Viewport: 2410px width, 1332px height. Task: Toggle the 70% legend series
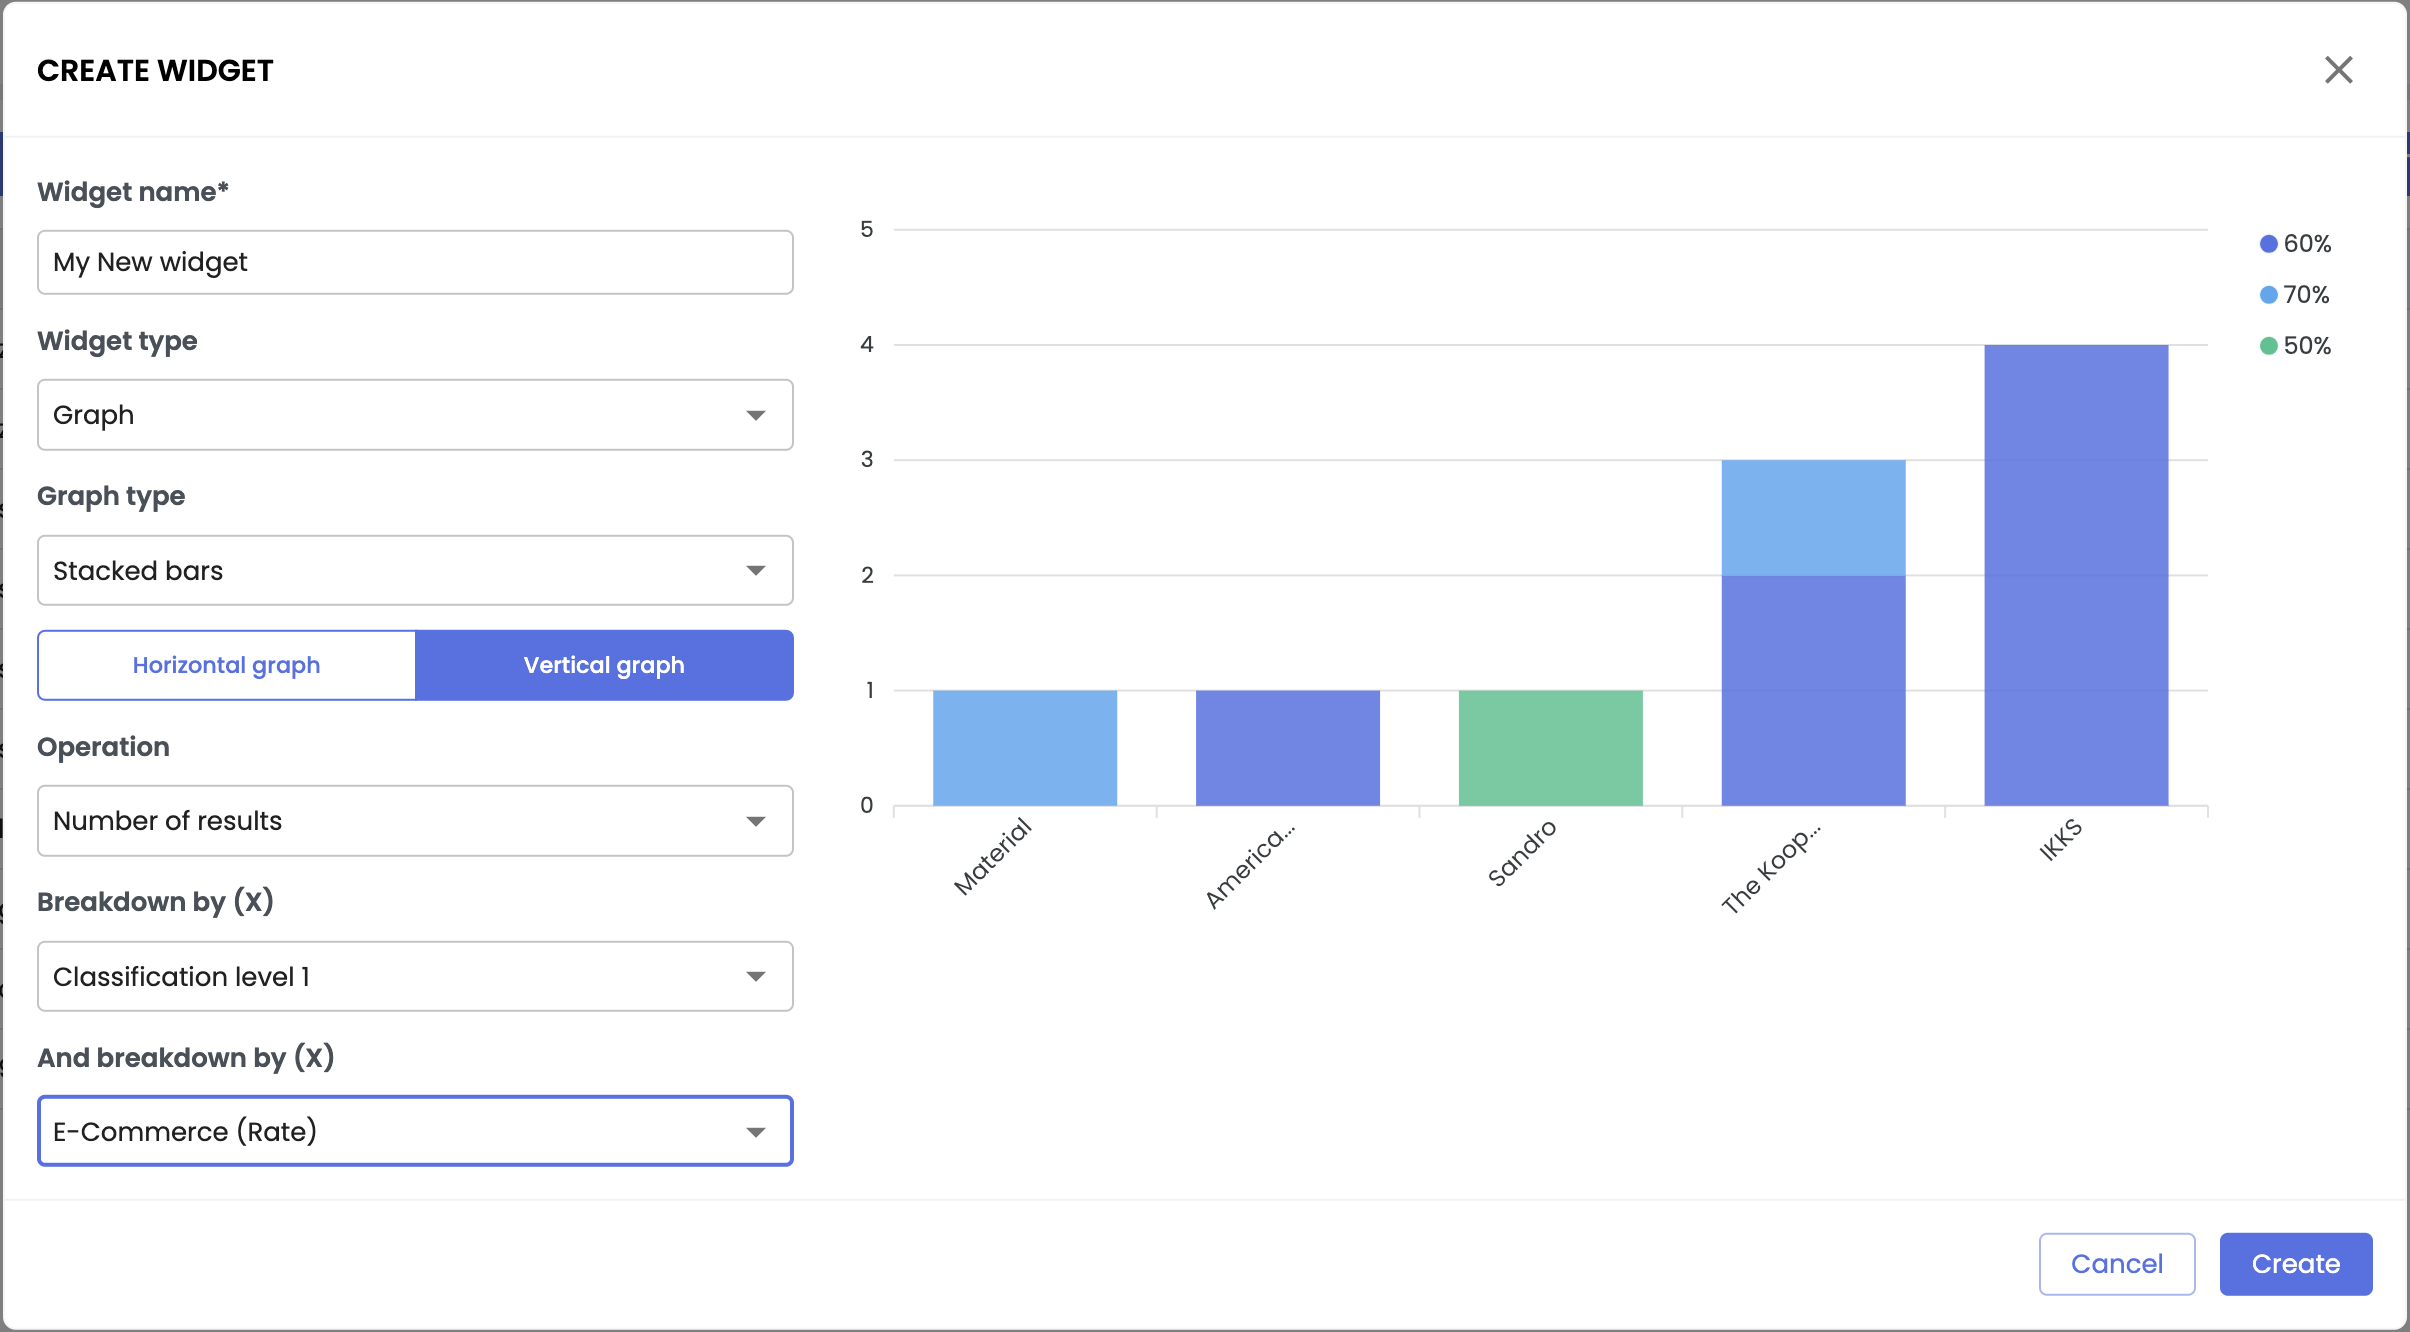point(2295,295)
